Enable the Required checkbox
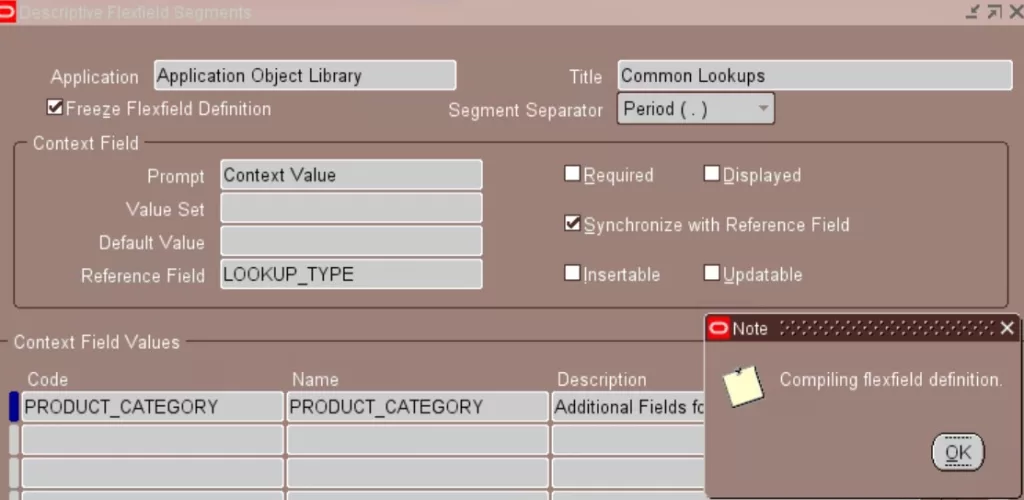The width and height of the screenshot is (1024, 500). (x=572, y=174)
